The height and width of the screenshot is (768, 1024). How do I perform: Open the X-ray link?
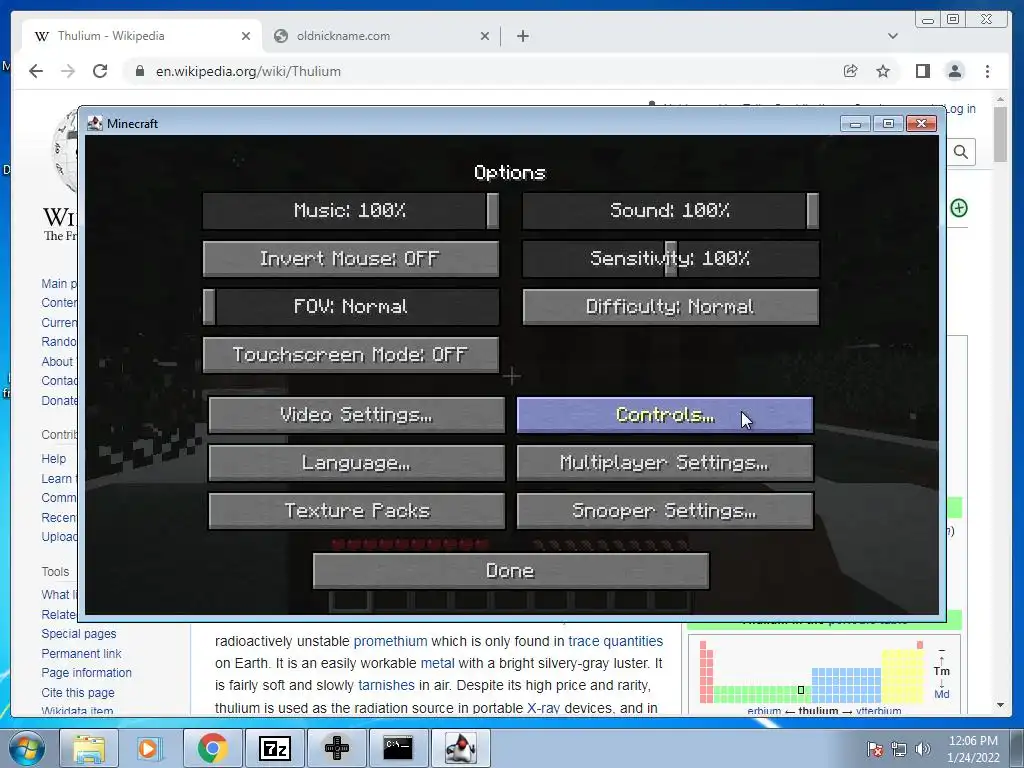[543, 708]
